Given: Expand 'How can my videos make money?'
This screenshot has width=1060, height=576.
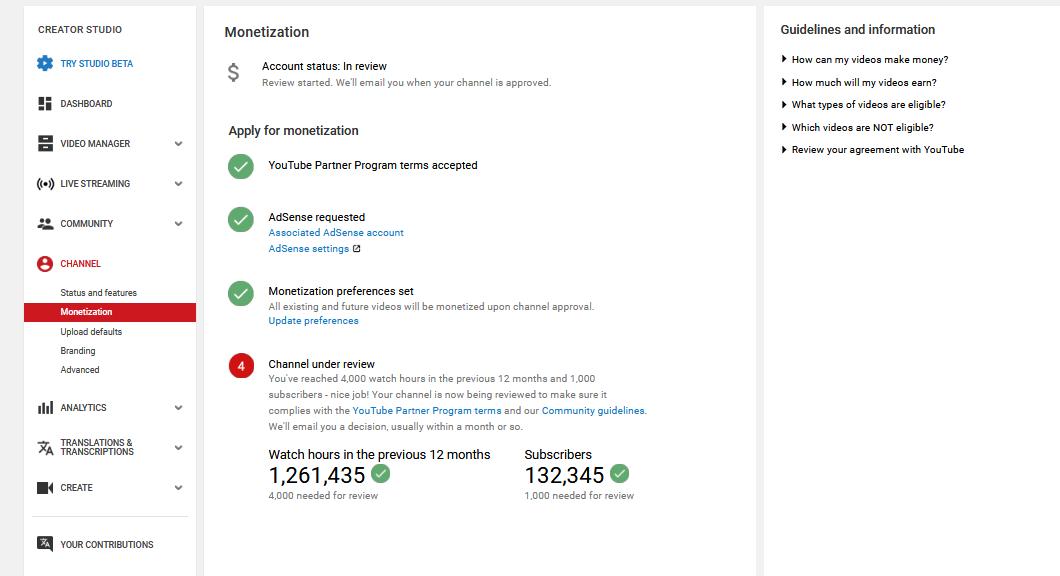Looking at the screenshot, I should pos(865,59).
